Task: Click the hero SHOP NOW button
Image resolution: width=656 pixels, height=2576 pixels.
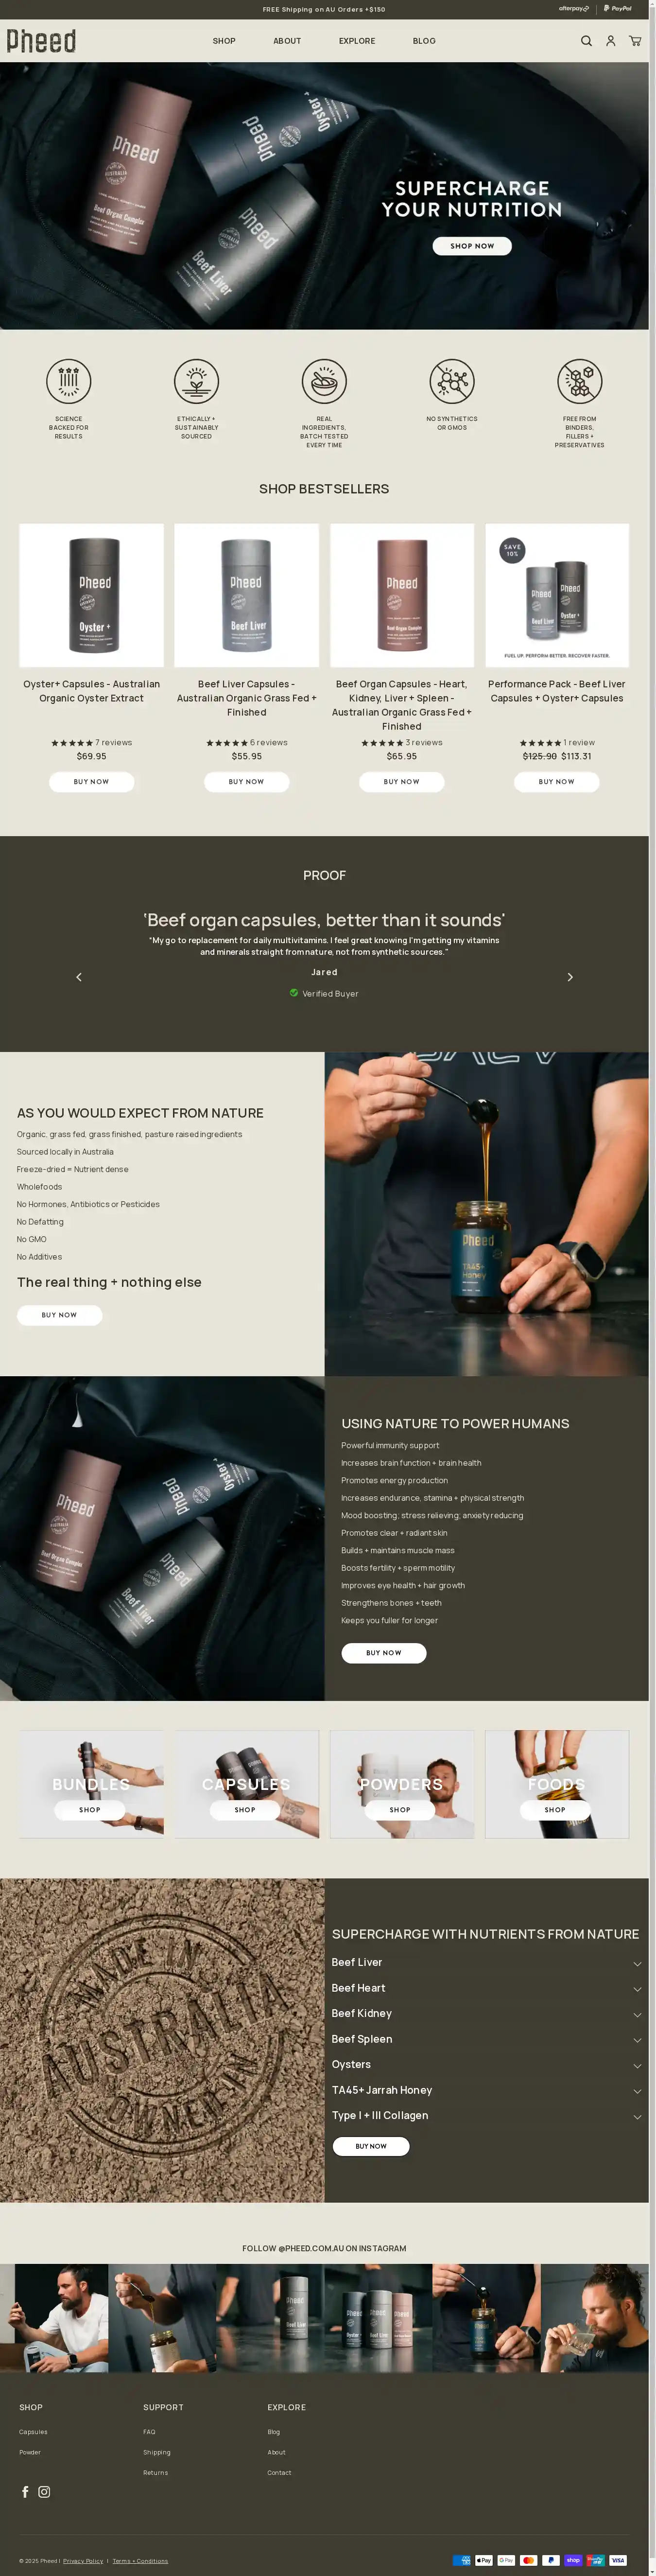Action: point(472,246)
